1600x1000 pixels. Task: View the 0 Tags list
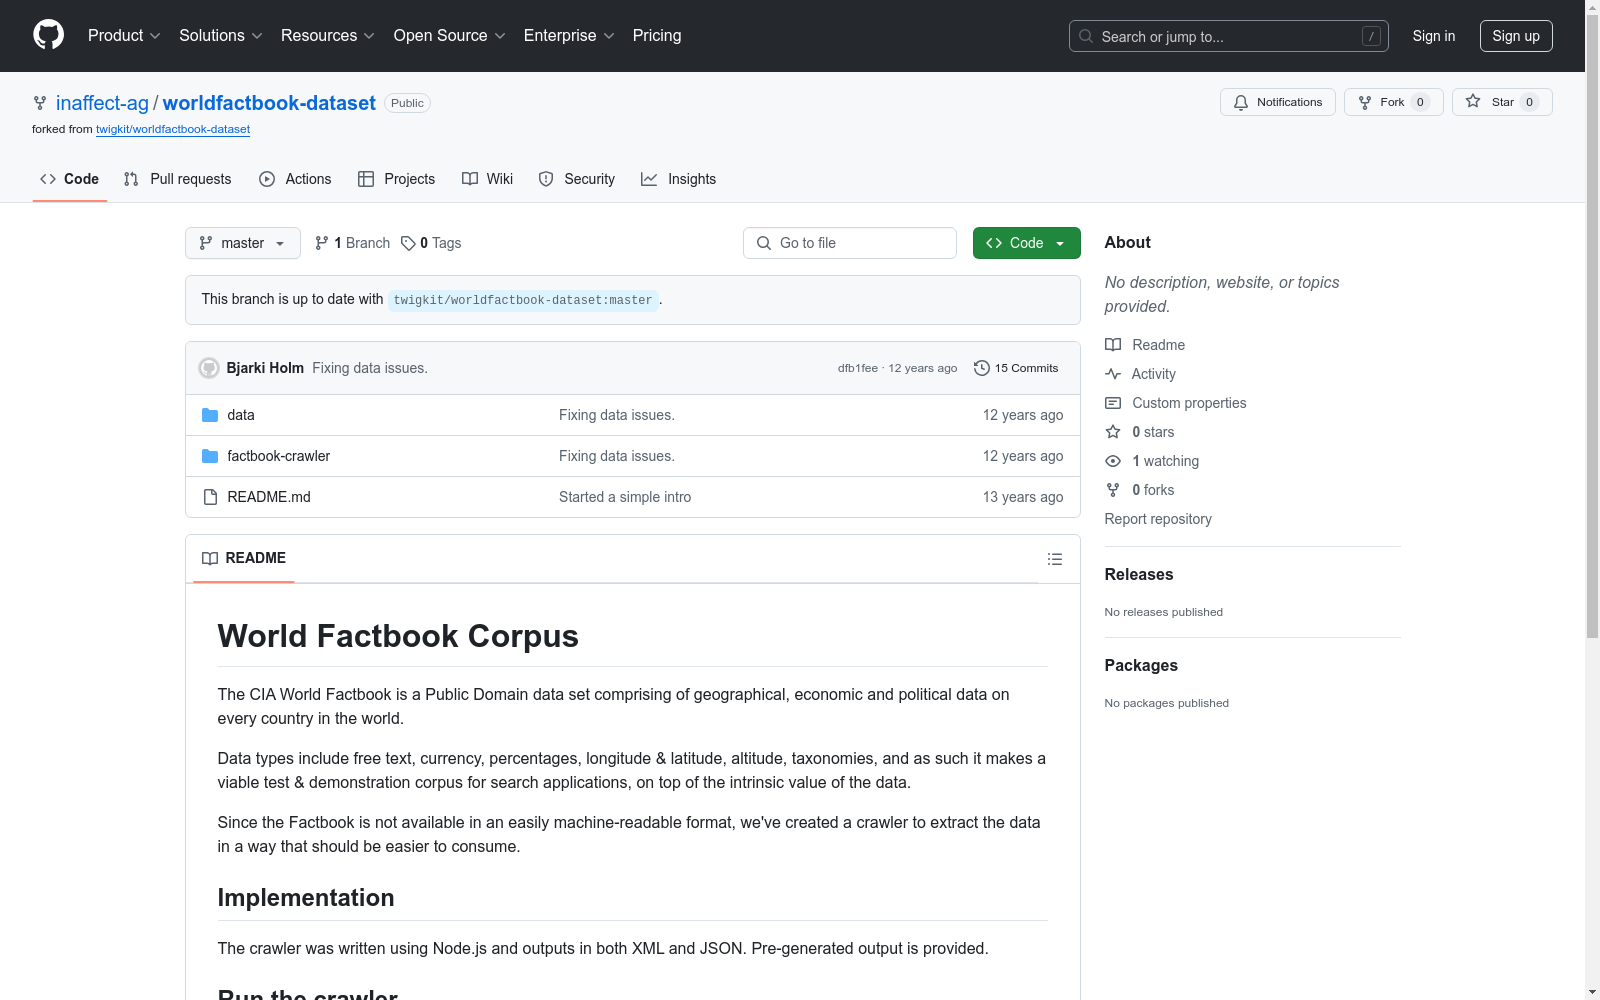click(x=431, y=243)
